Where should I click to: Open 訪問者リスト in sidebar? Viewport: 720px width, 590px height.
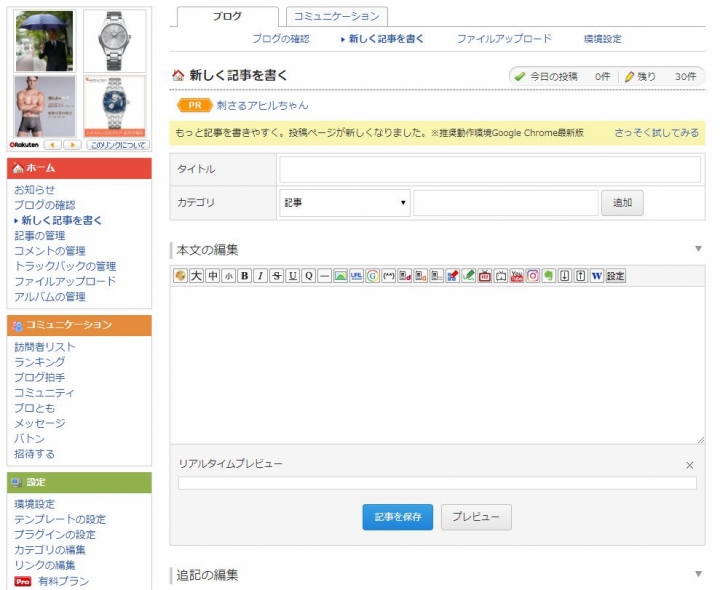(x=45, y=347)
